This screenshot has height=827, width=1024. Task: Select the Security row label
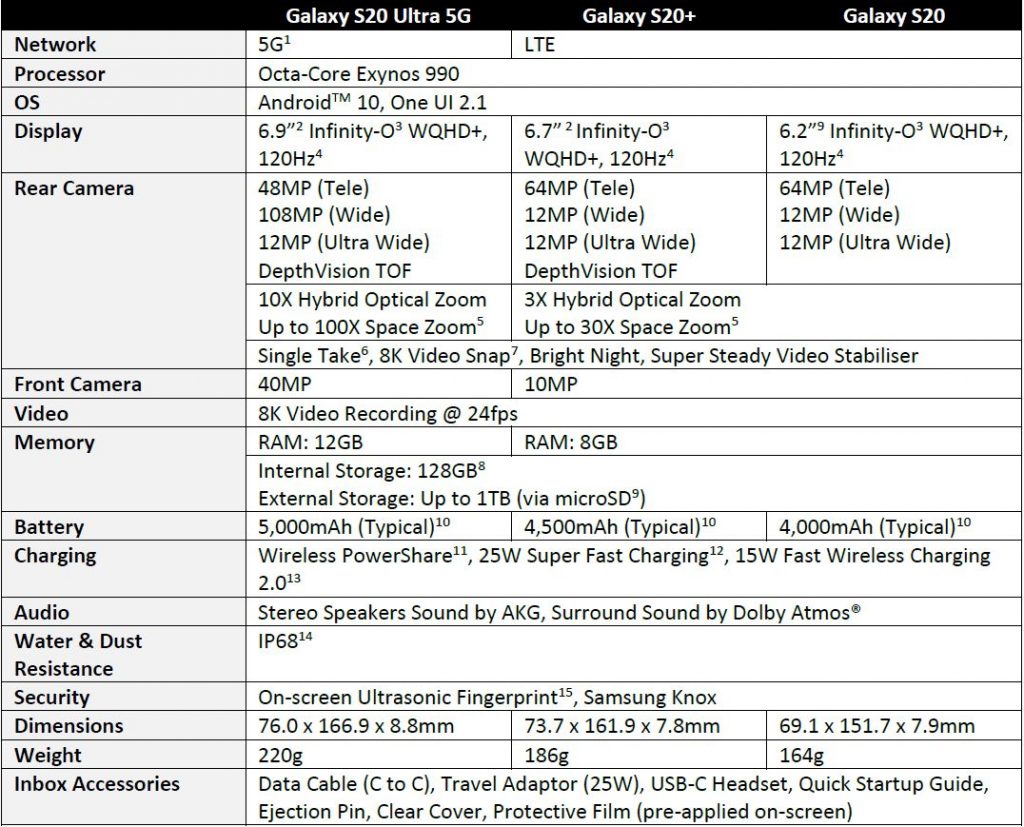52,698
